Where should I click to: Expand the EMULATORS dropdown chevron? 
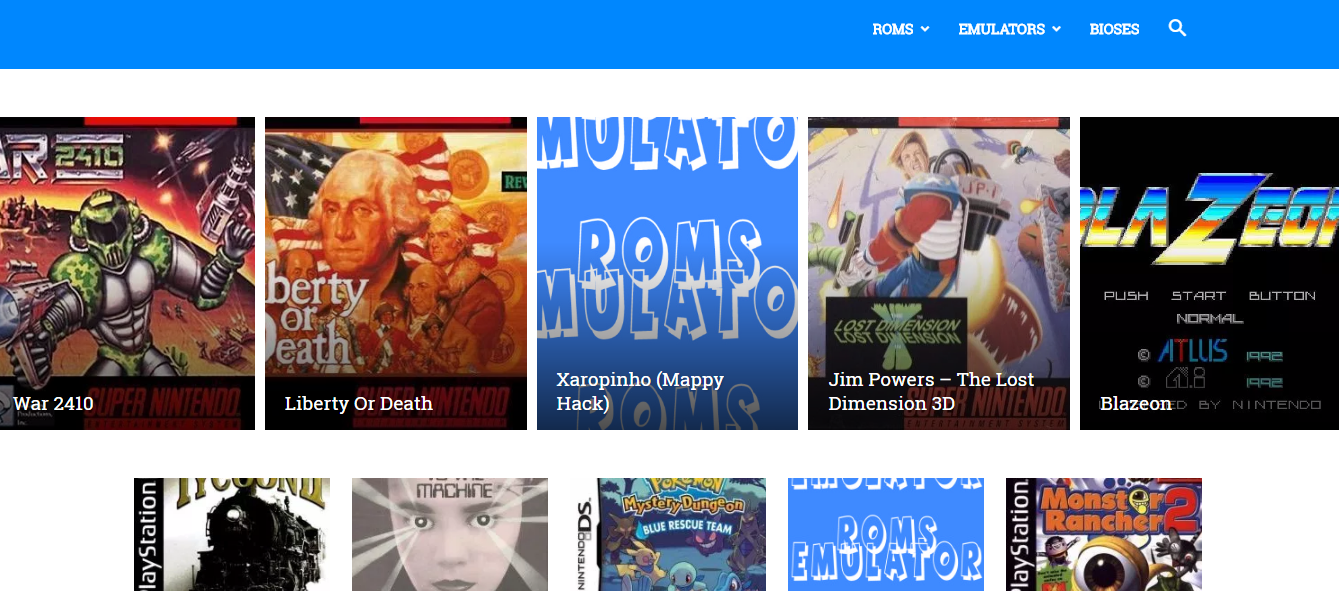pyautogui.click(x=1056, y=29)
